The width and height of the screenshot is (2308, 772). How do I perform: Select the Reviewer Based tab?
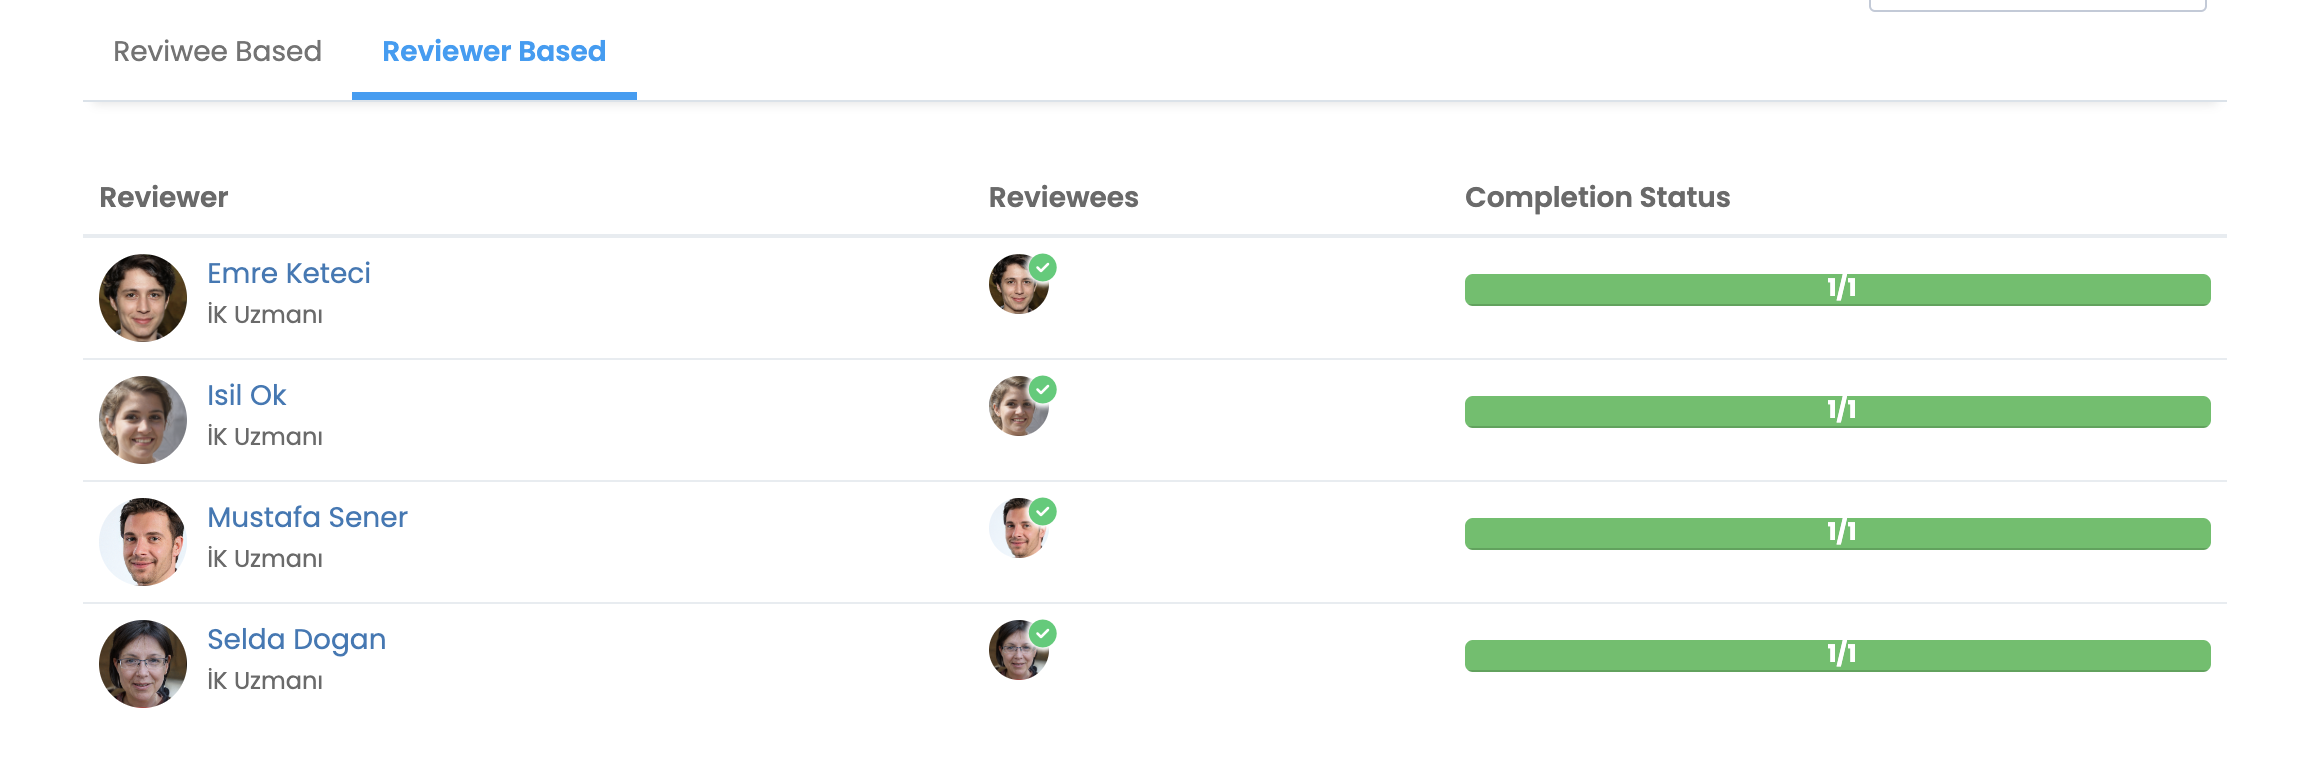(494, 51)
